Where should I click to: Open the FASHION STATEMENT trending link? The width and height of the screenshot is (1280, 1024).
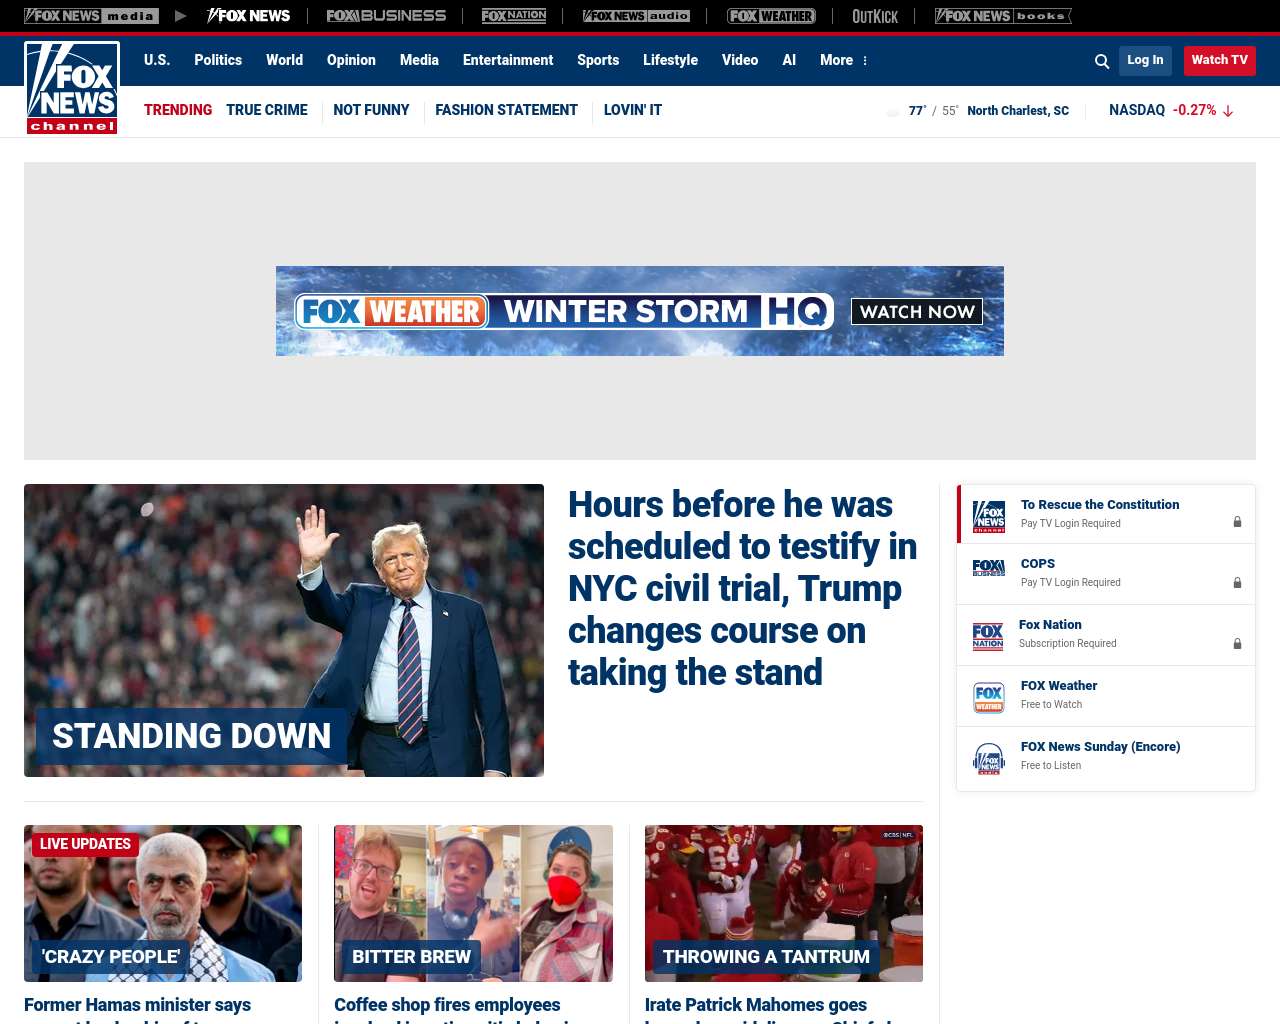[x=506, y=110]
